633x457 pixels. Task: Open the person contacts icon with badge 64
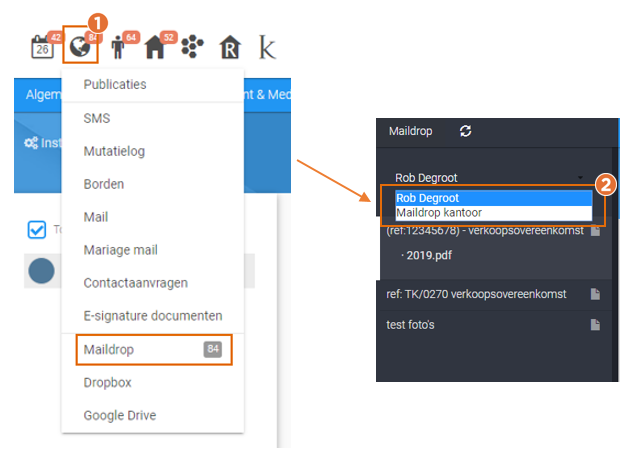[118, 47]
